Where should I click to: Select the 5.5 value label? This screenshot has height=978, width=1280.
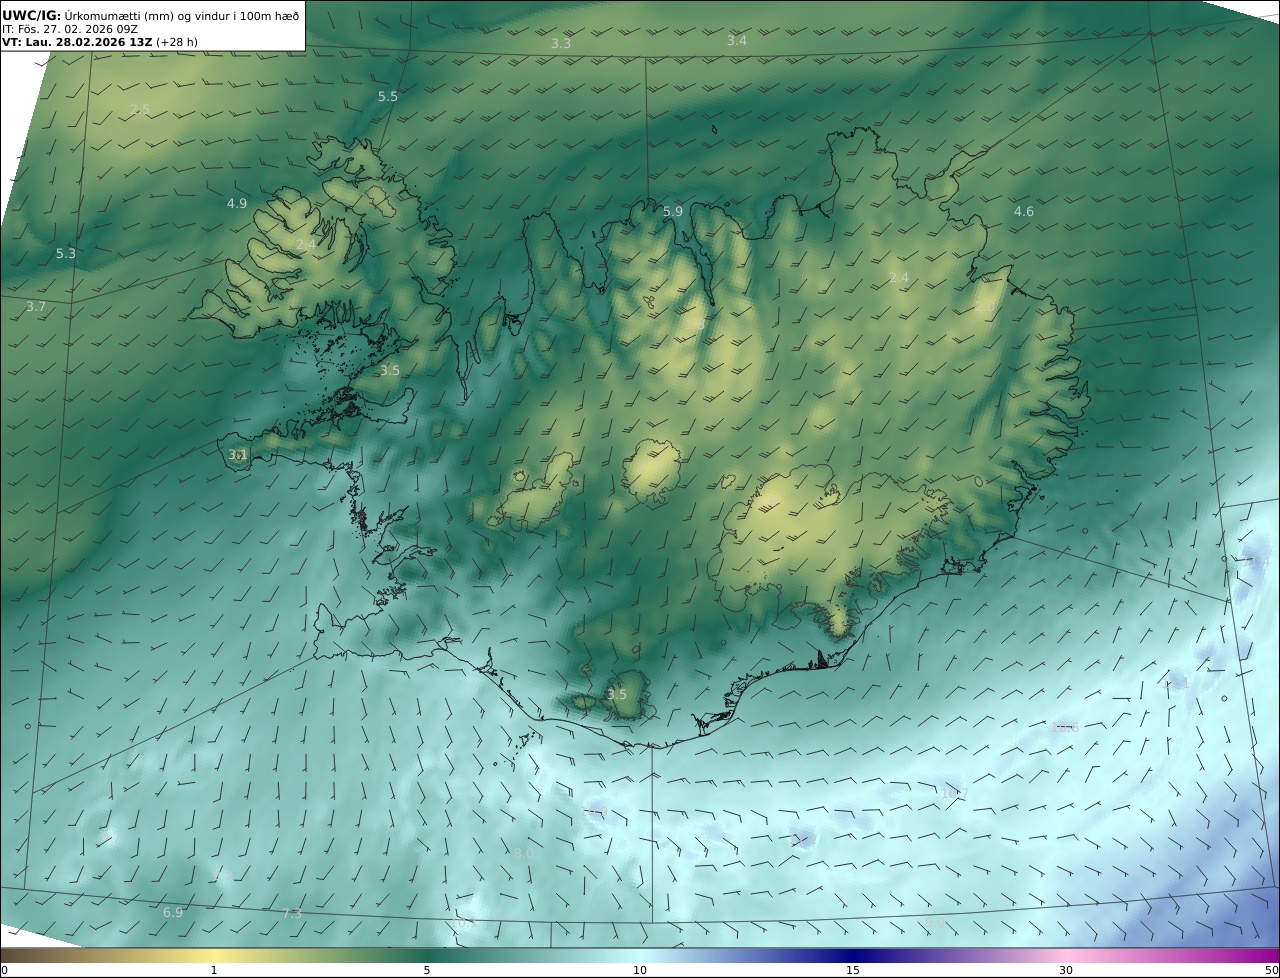(387, 96)
